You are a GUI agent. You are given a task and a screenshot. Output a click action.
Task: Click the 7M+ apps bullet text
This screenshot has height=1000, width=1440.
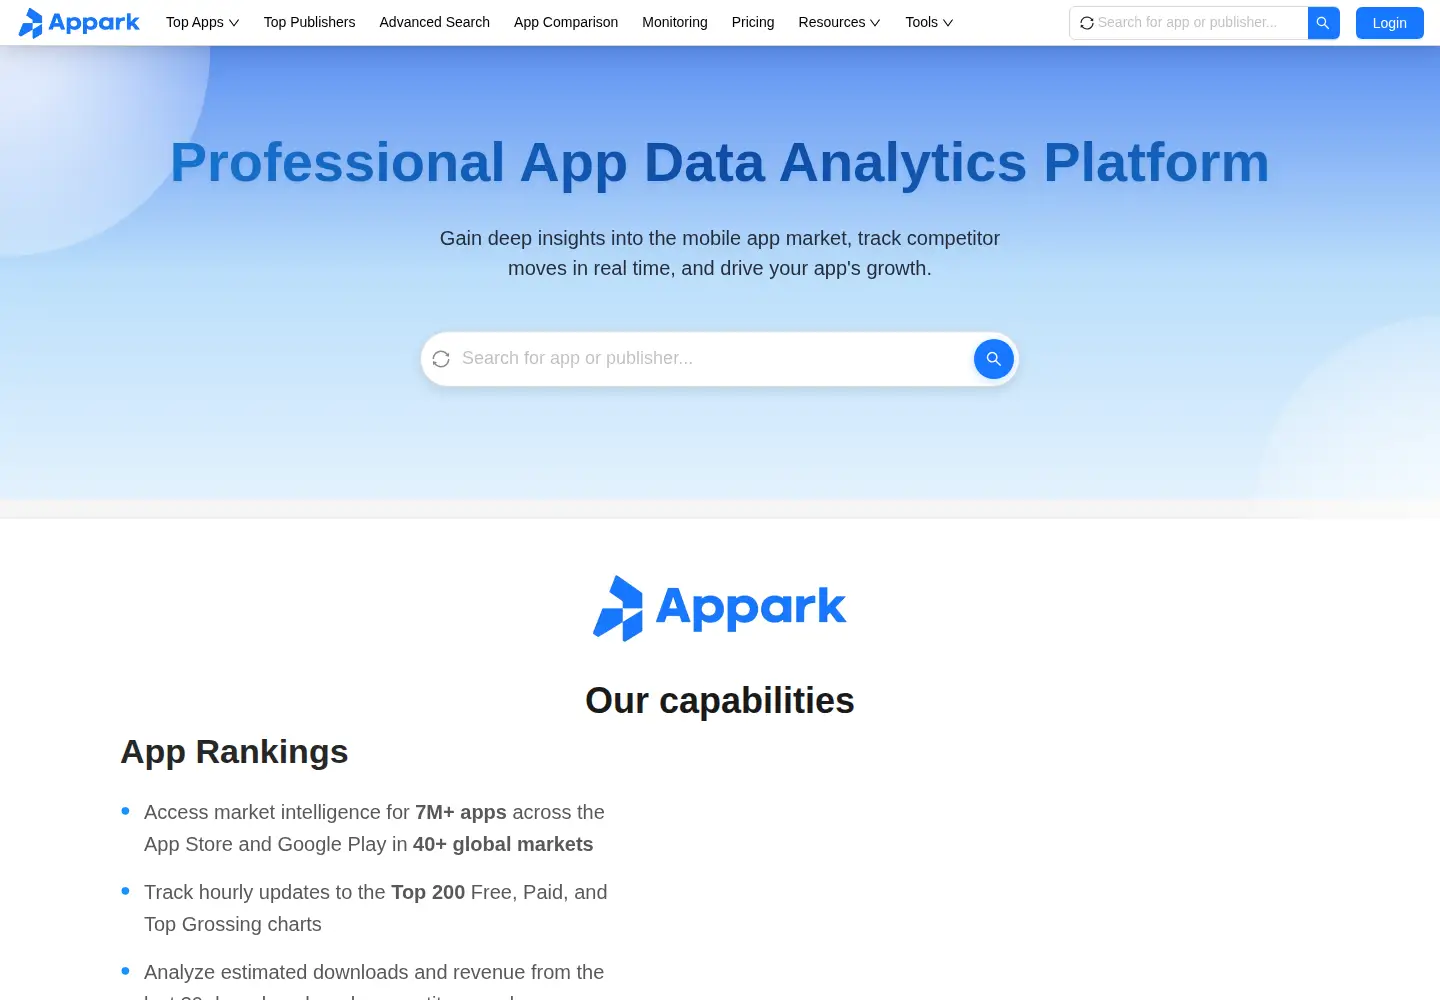(375, 828)
